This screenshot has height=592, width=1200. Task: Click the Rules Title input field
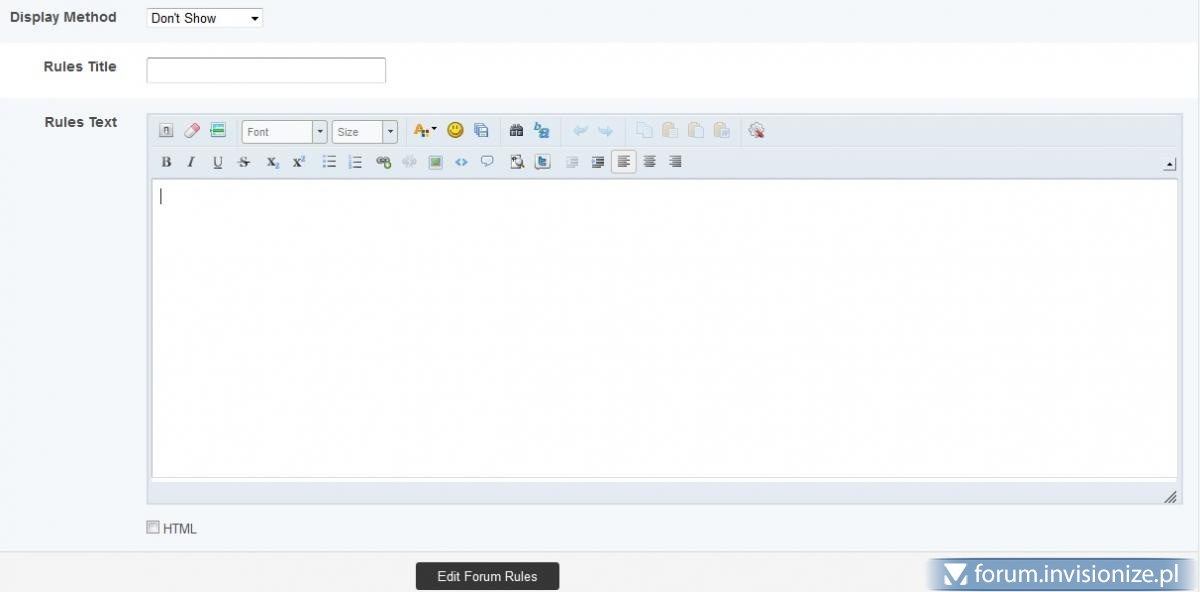(x=266, y=70)
